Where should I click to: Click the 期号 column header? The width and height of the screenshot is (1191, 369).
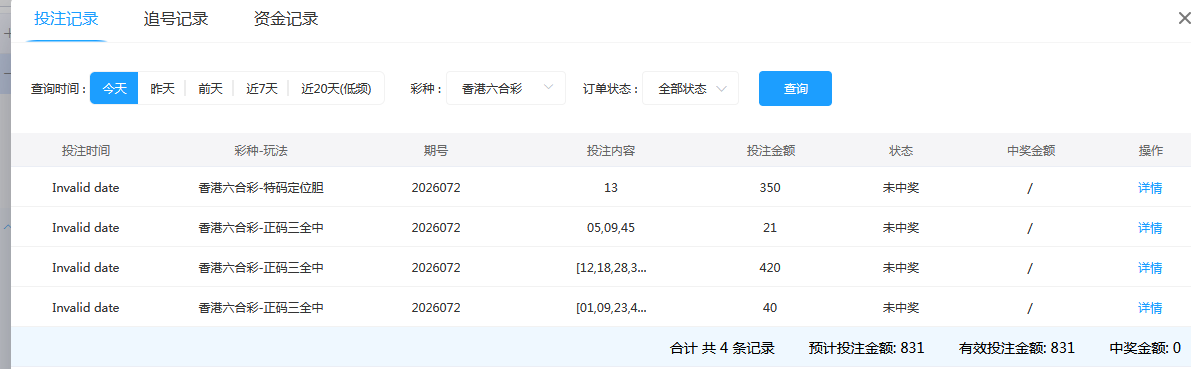436,150
